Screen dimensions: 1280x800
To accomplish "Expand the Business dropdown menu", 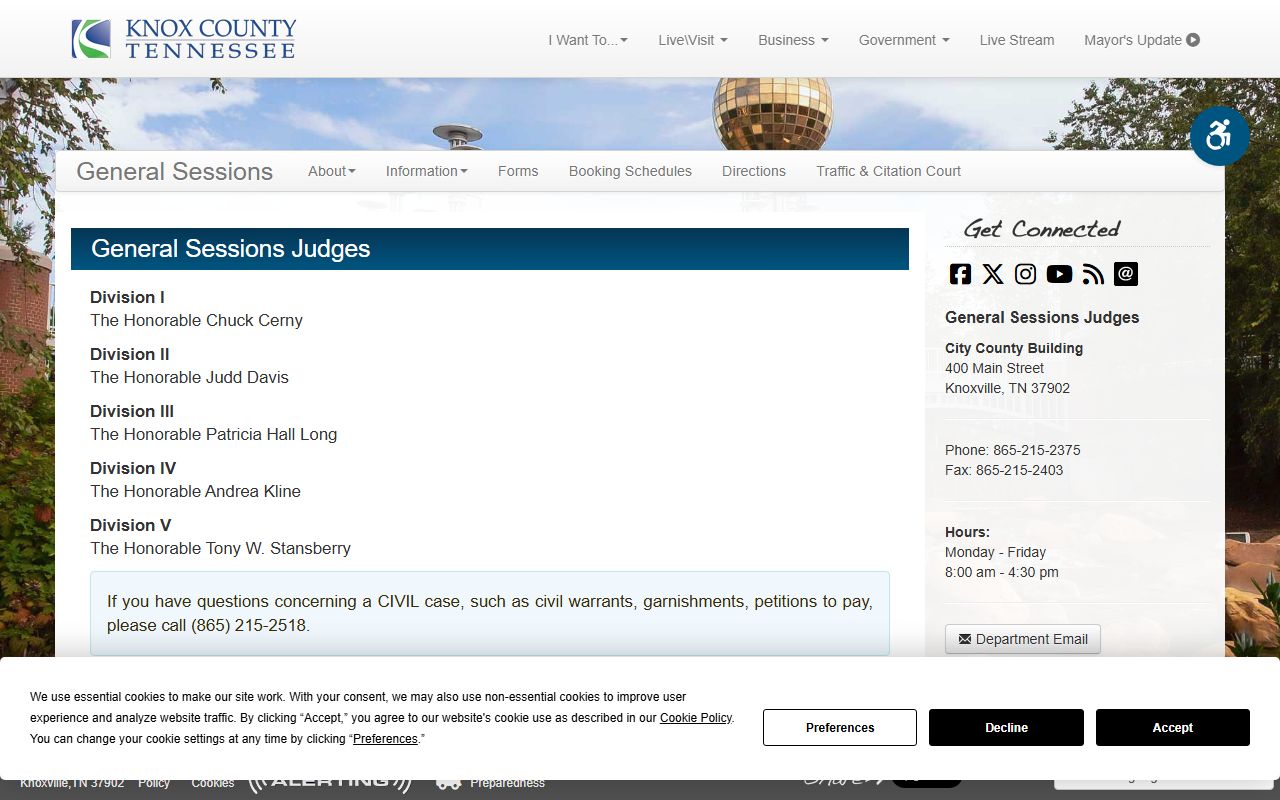I will [793, 40].
